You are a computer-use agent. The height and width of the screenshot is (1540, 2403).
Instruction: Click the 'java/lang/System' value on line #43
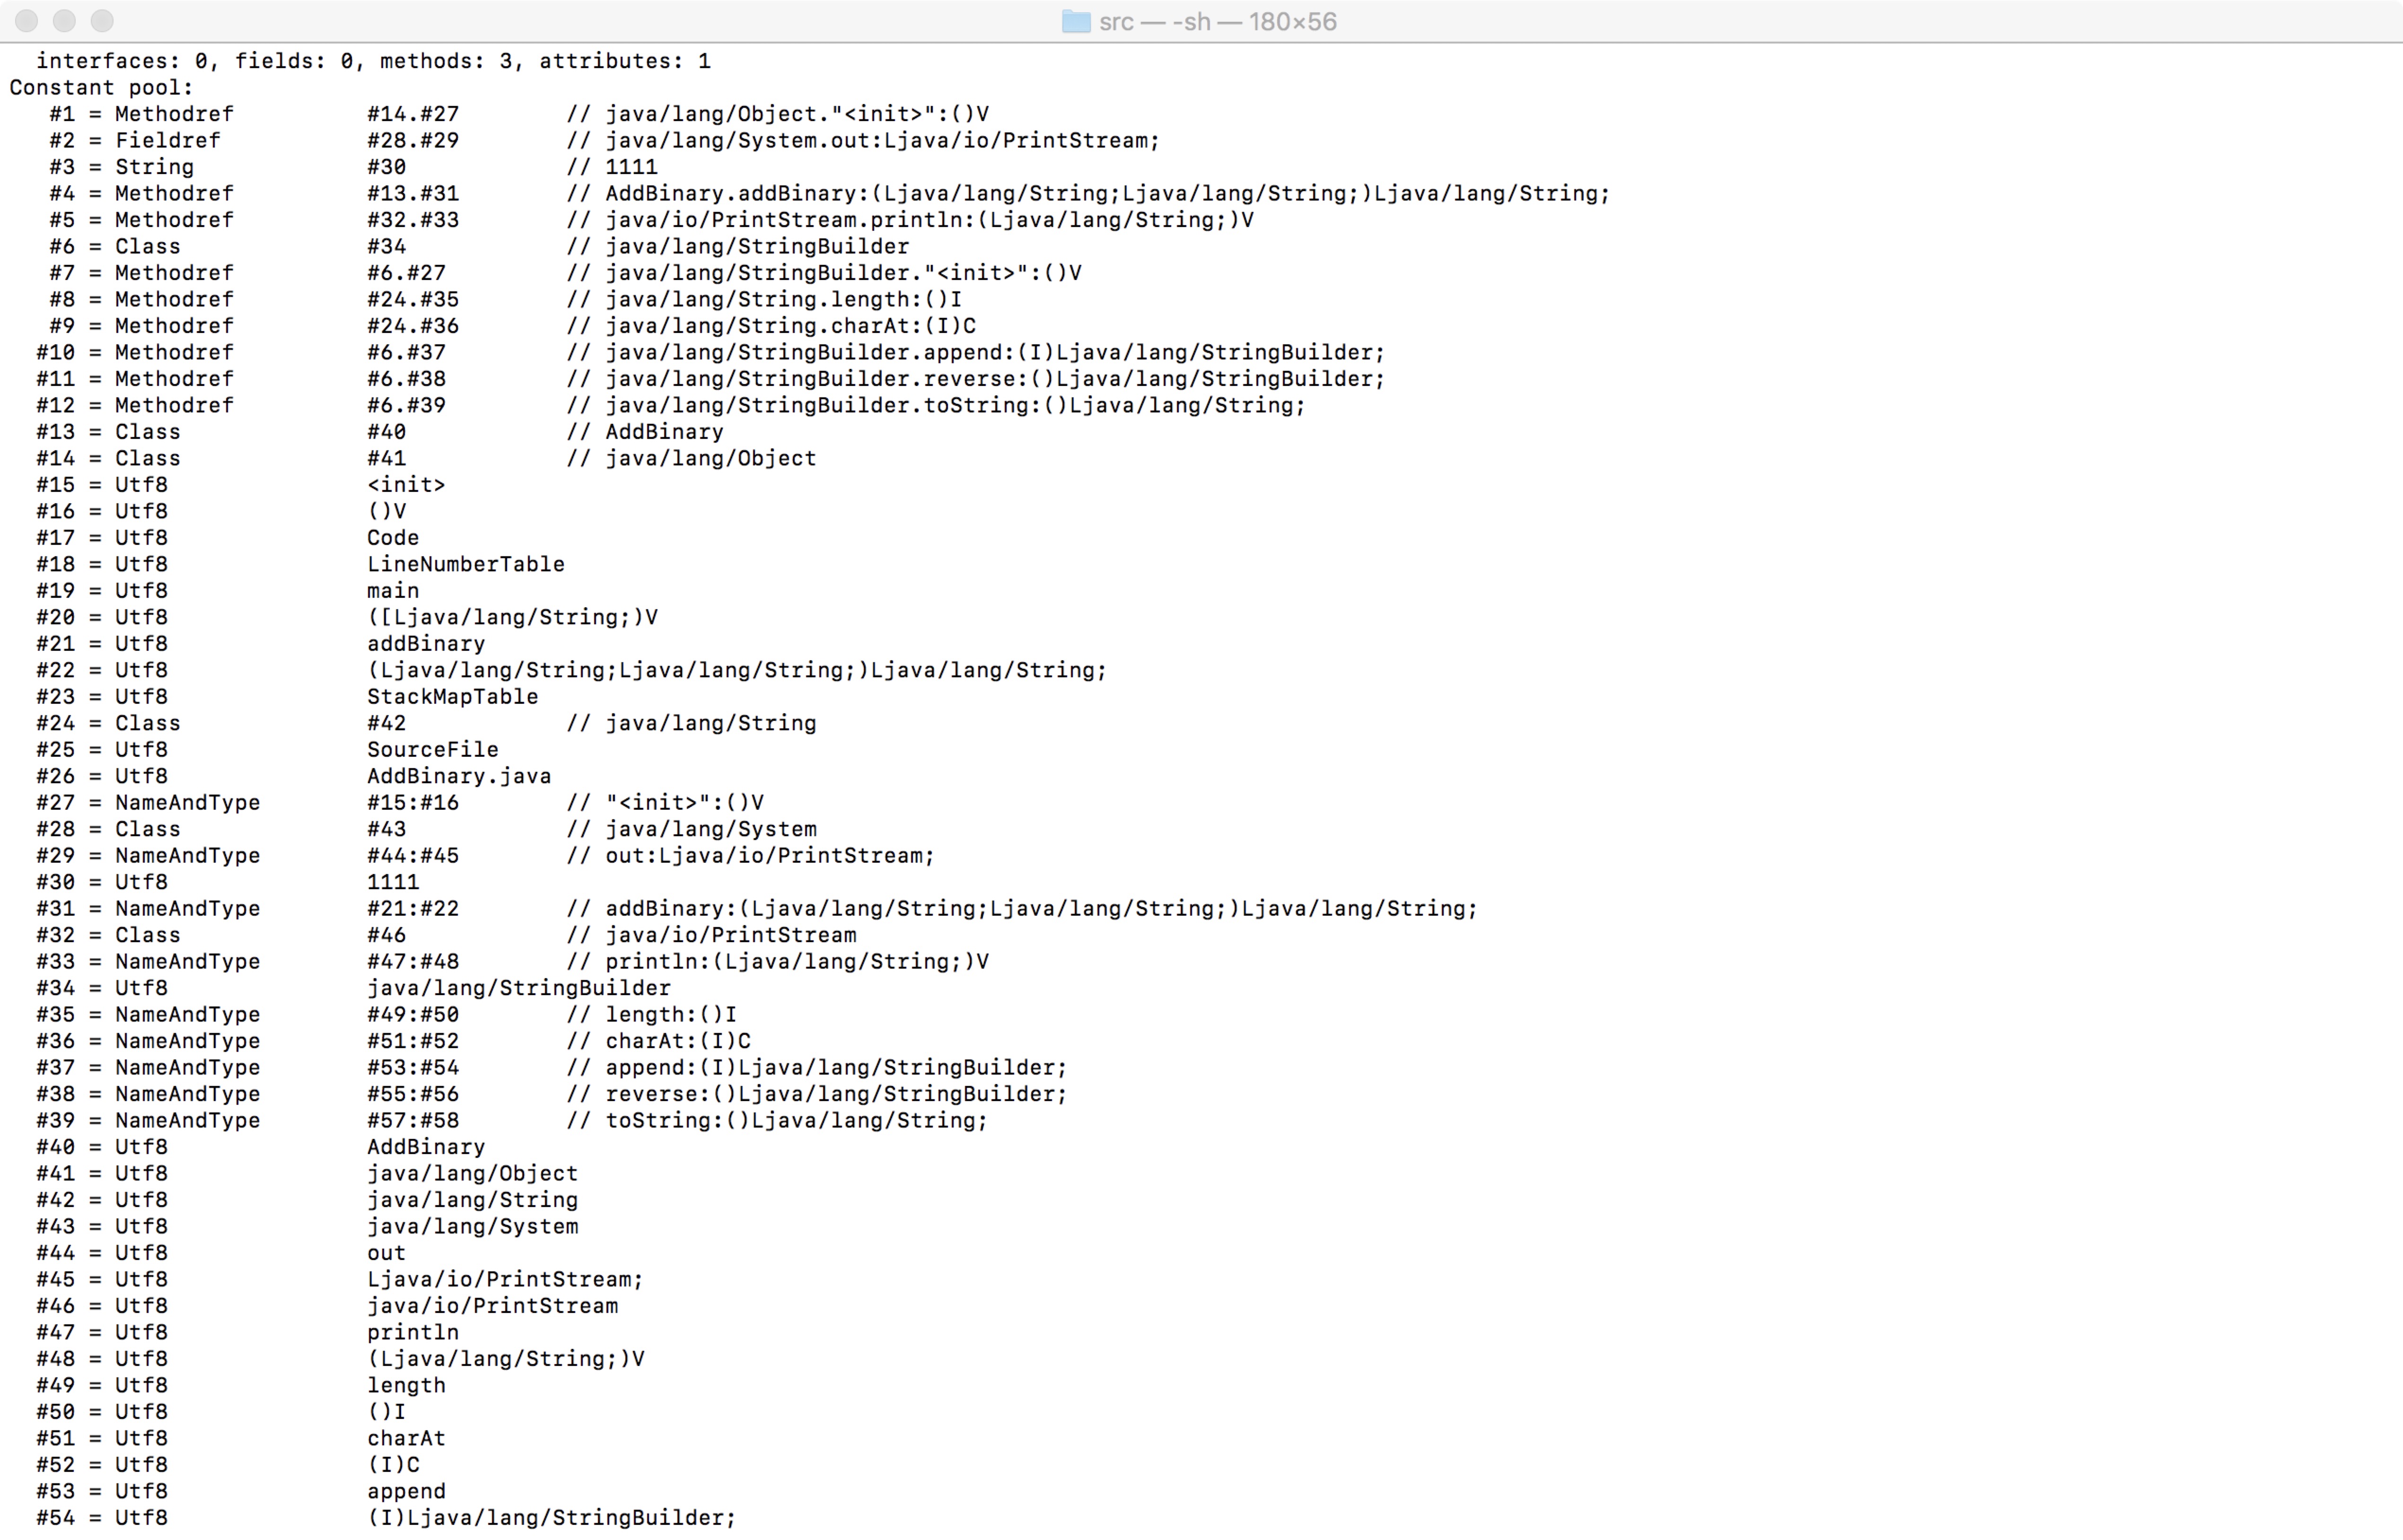(x=473, y=1227)
